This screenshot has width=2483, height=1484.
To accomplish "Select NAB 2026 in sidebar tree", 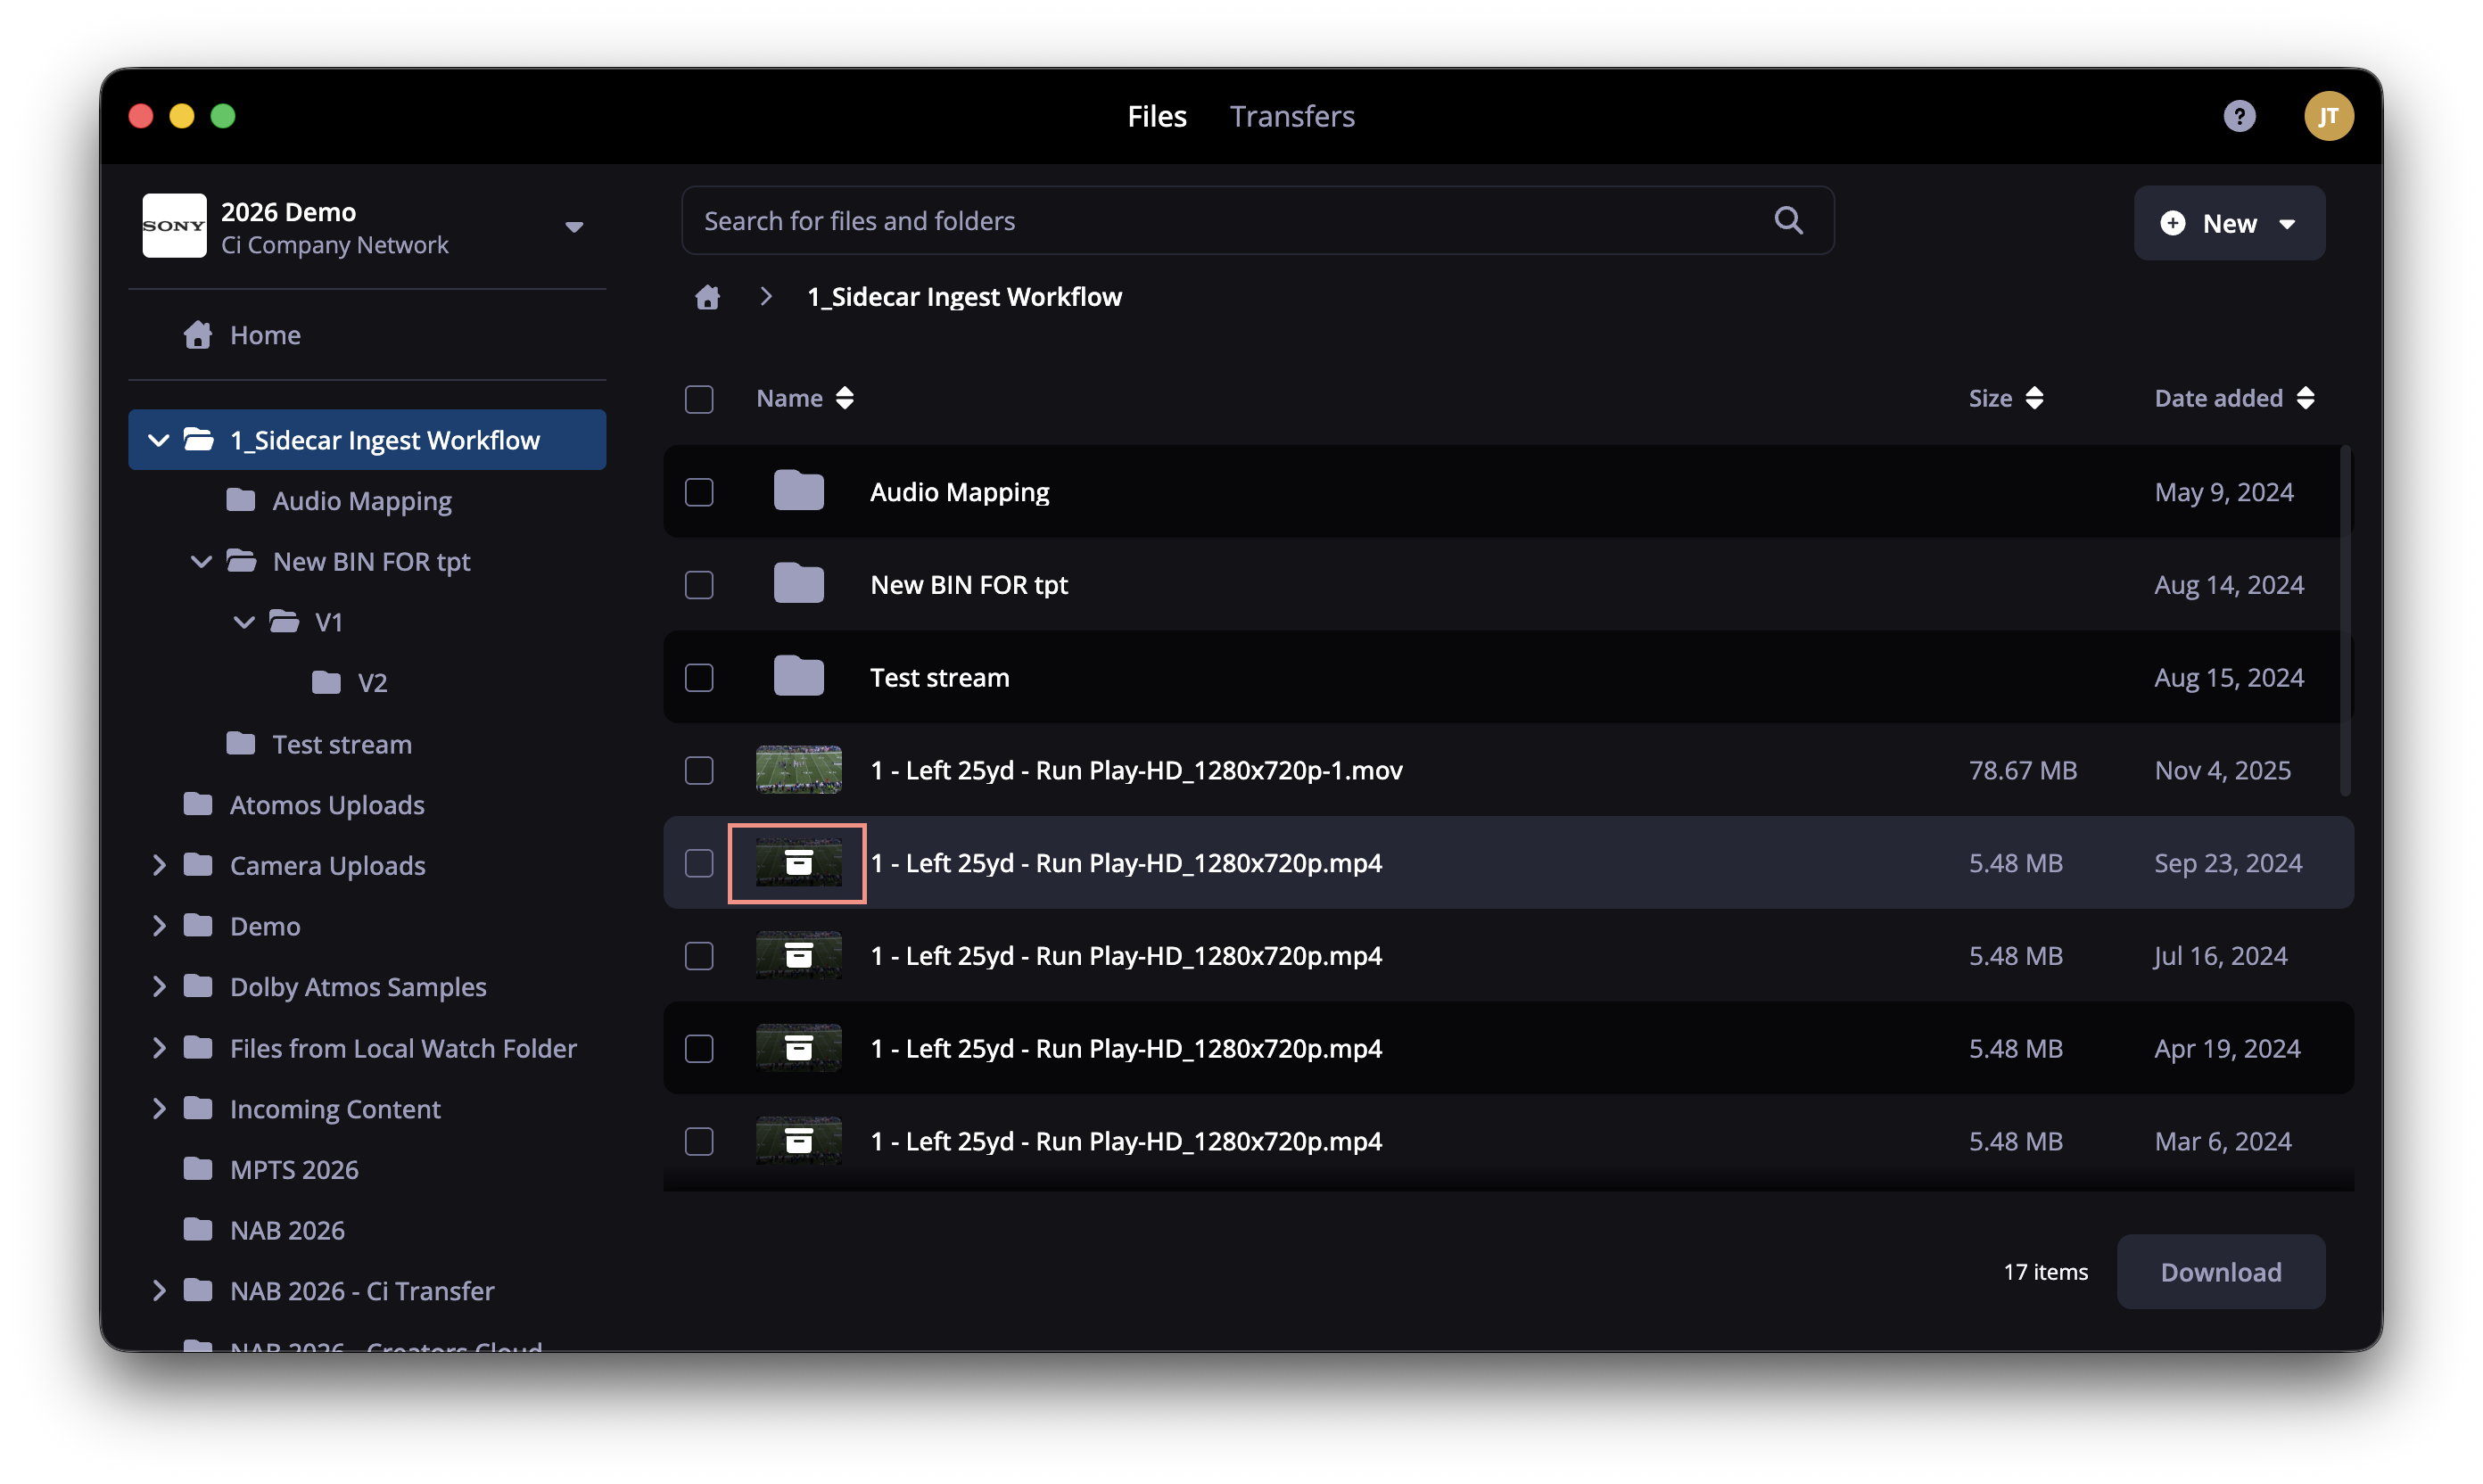I will coord(287,1230).
